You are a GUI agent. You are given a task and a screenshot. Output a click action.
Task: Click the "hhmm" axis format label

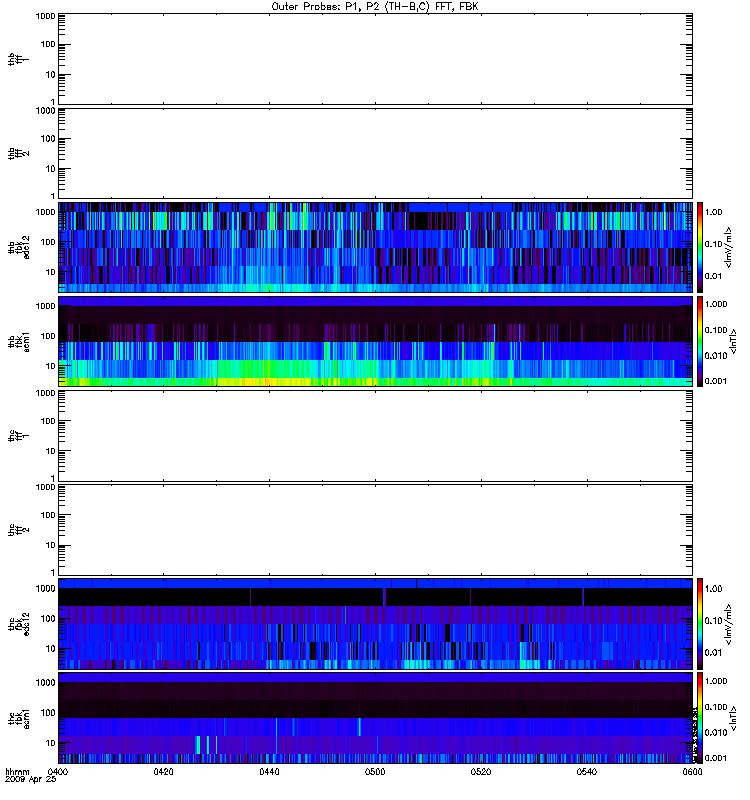(17, 772)
